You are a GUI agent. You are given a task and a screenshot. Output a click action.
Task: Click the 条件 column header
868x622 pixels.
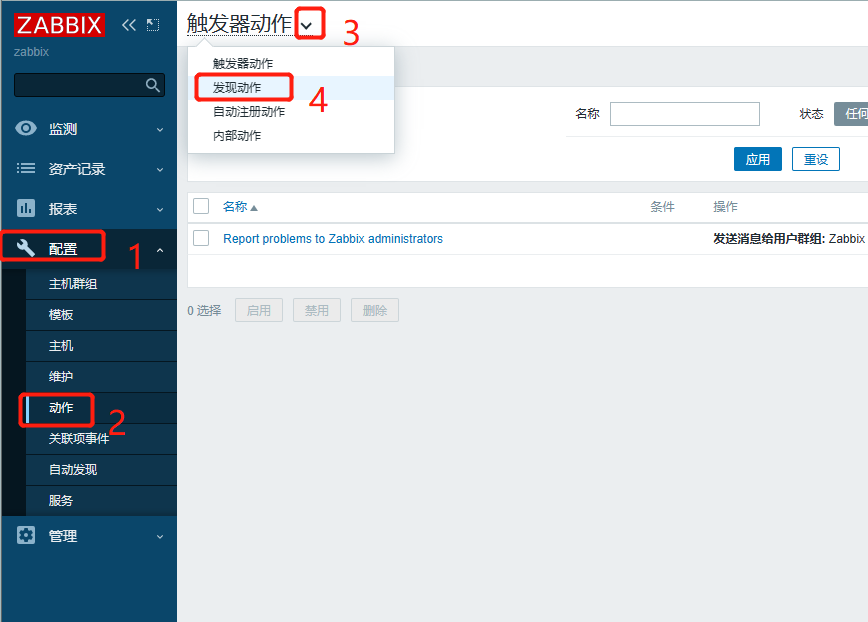pos(662,206)
